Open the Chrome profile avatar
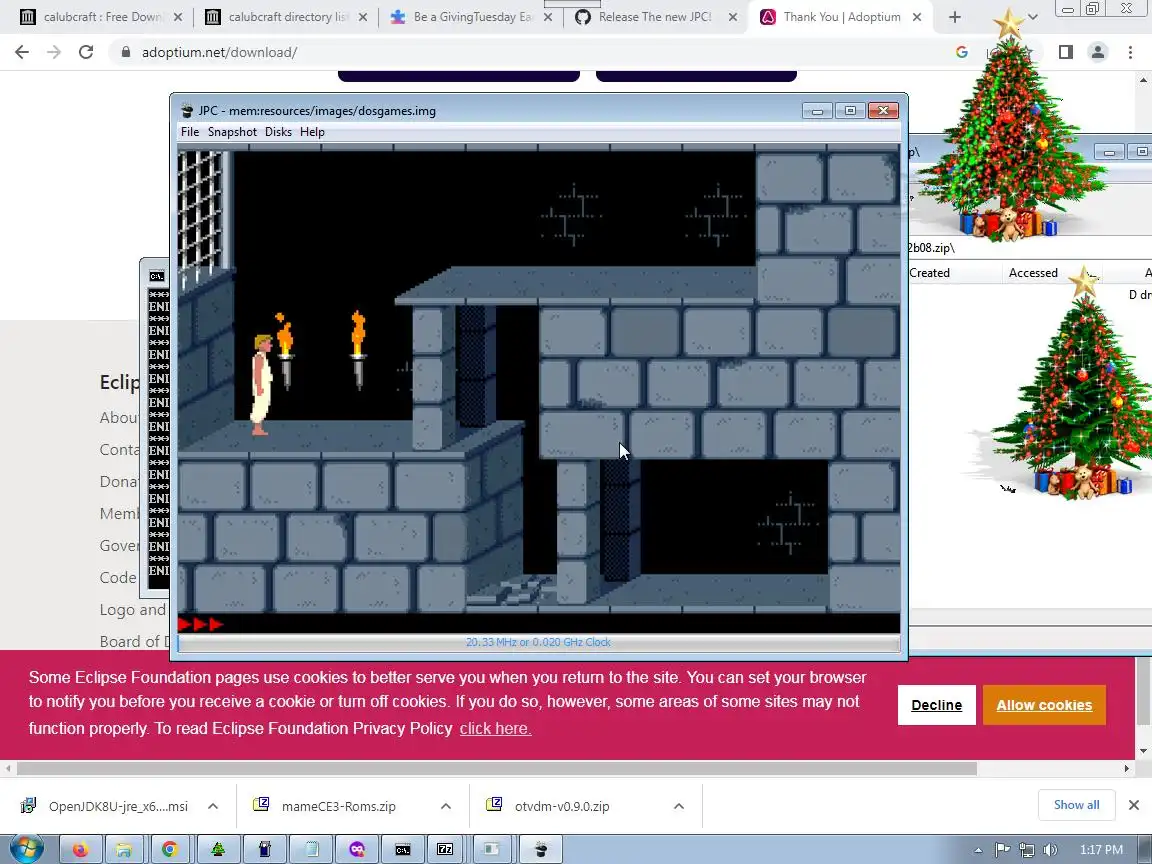This screenshot has width=1152, height=864. coord(1098,52)
